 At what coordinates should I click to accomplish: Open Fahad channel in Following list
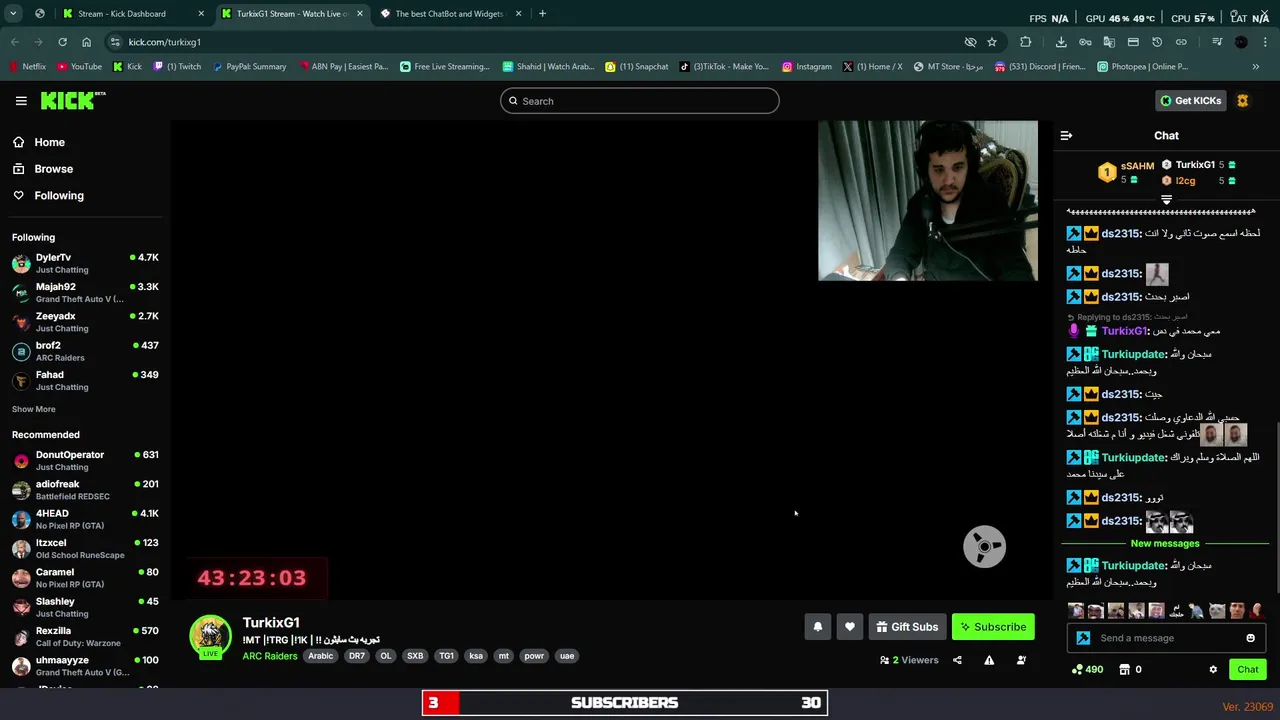point(85,380)
